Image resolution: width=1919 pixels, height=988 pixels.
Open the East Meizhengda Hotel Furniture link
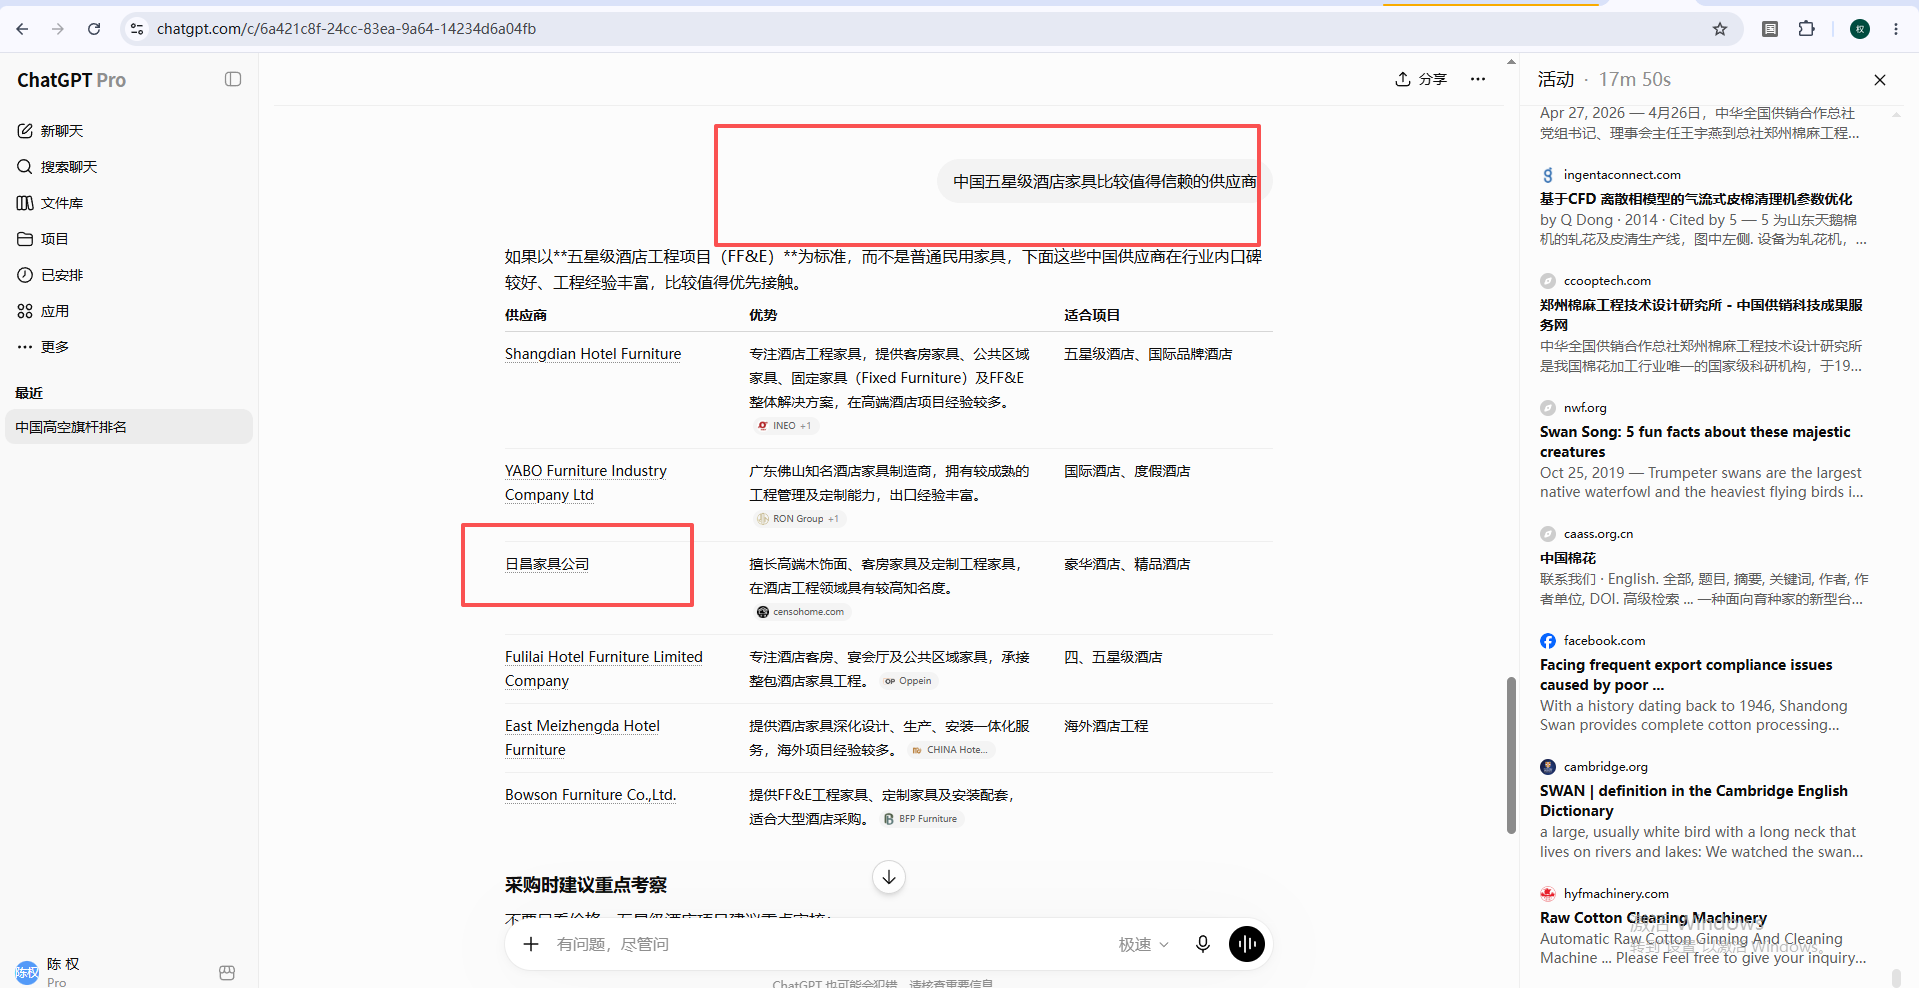tap(582, 738)
